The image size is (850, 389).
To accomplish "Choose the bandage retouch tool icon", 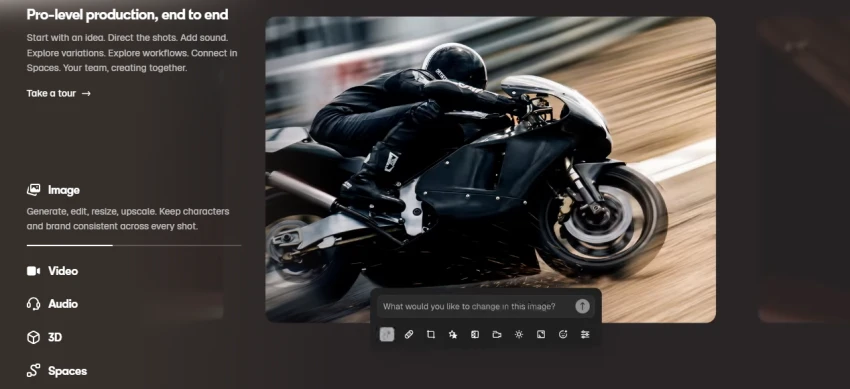I will 409,335.
